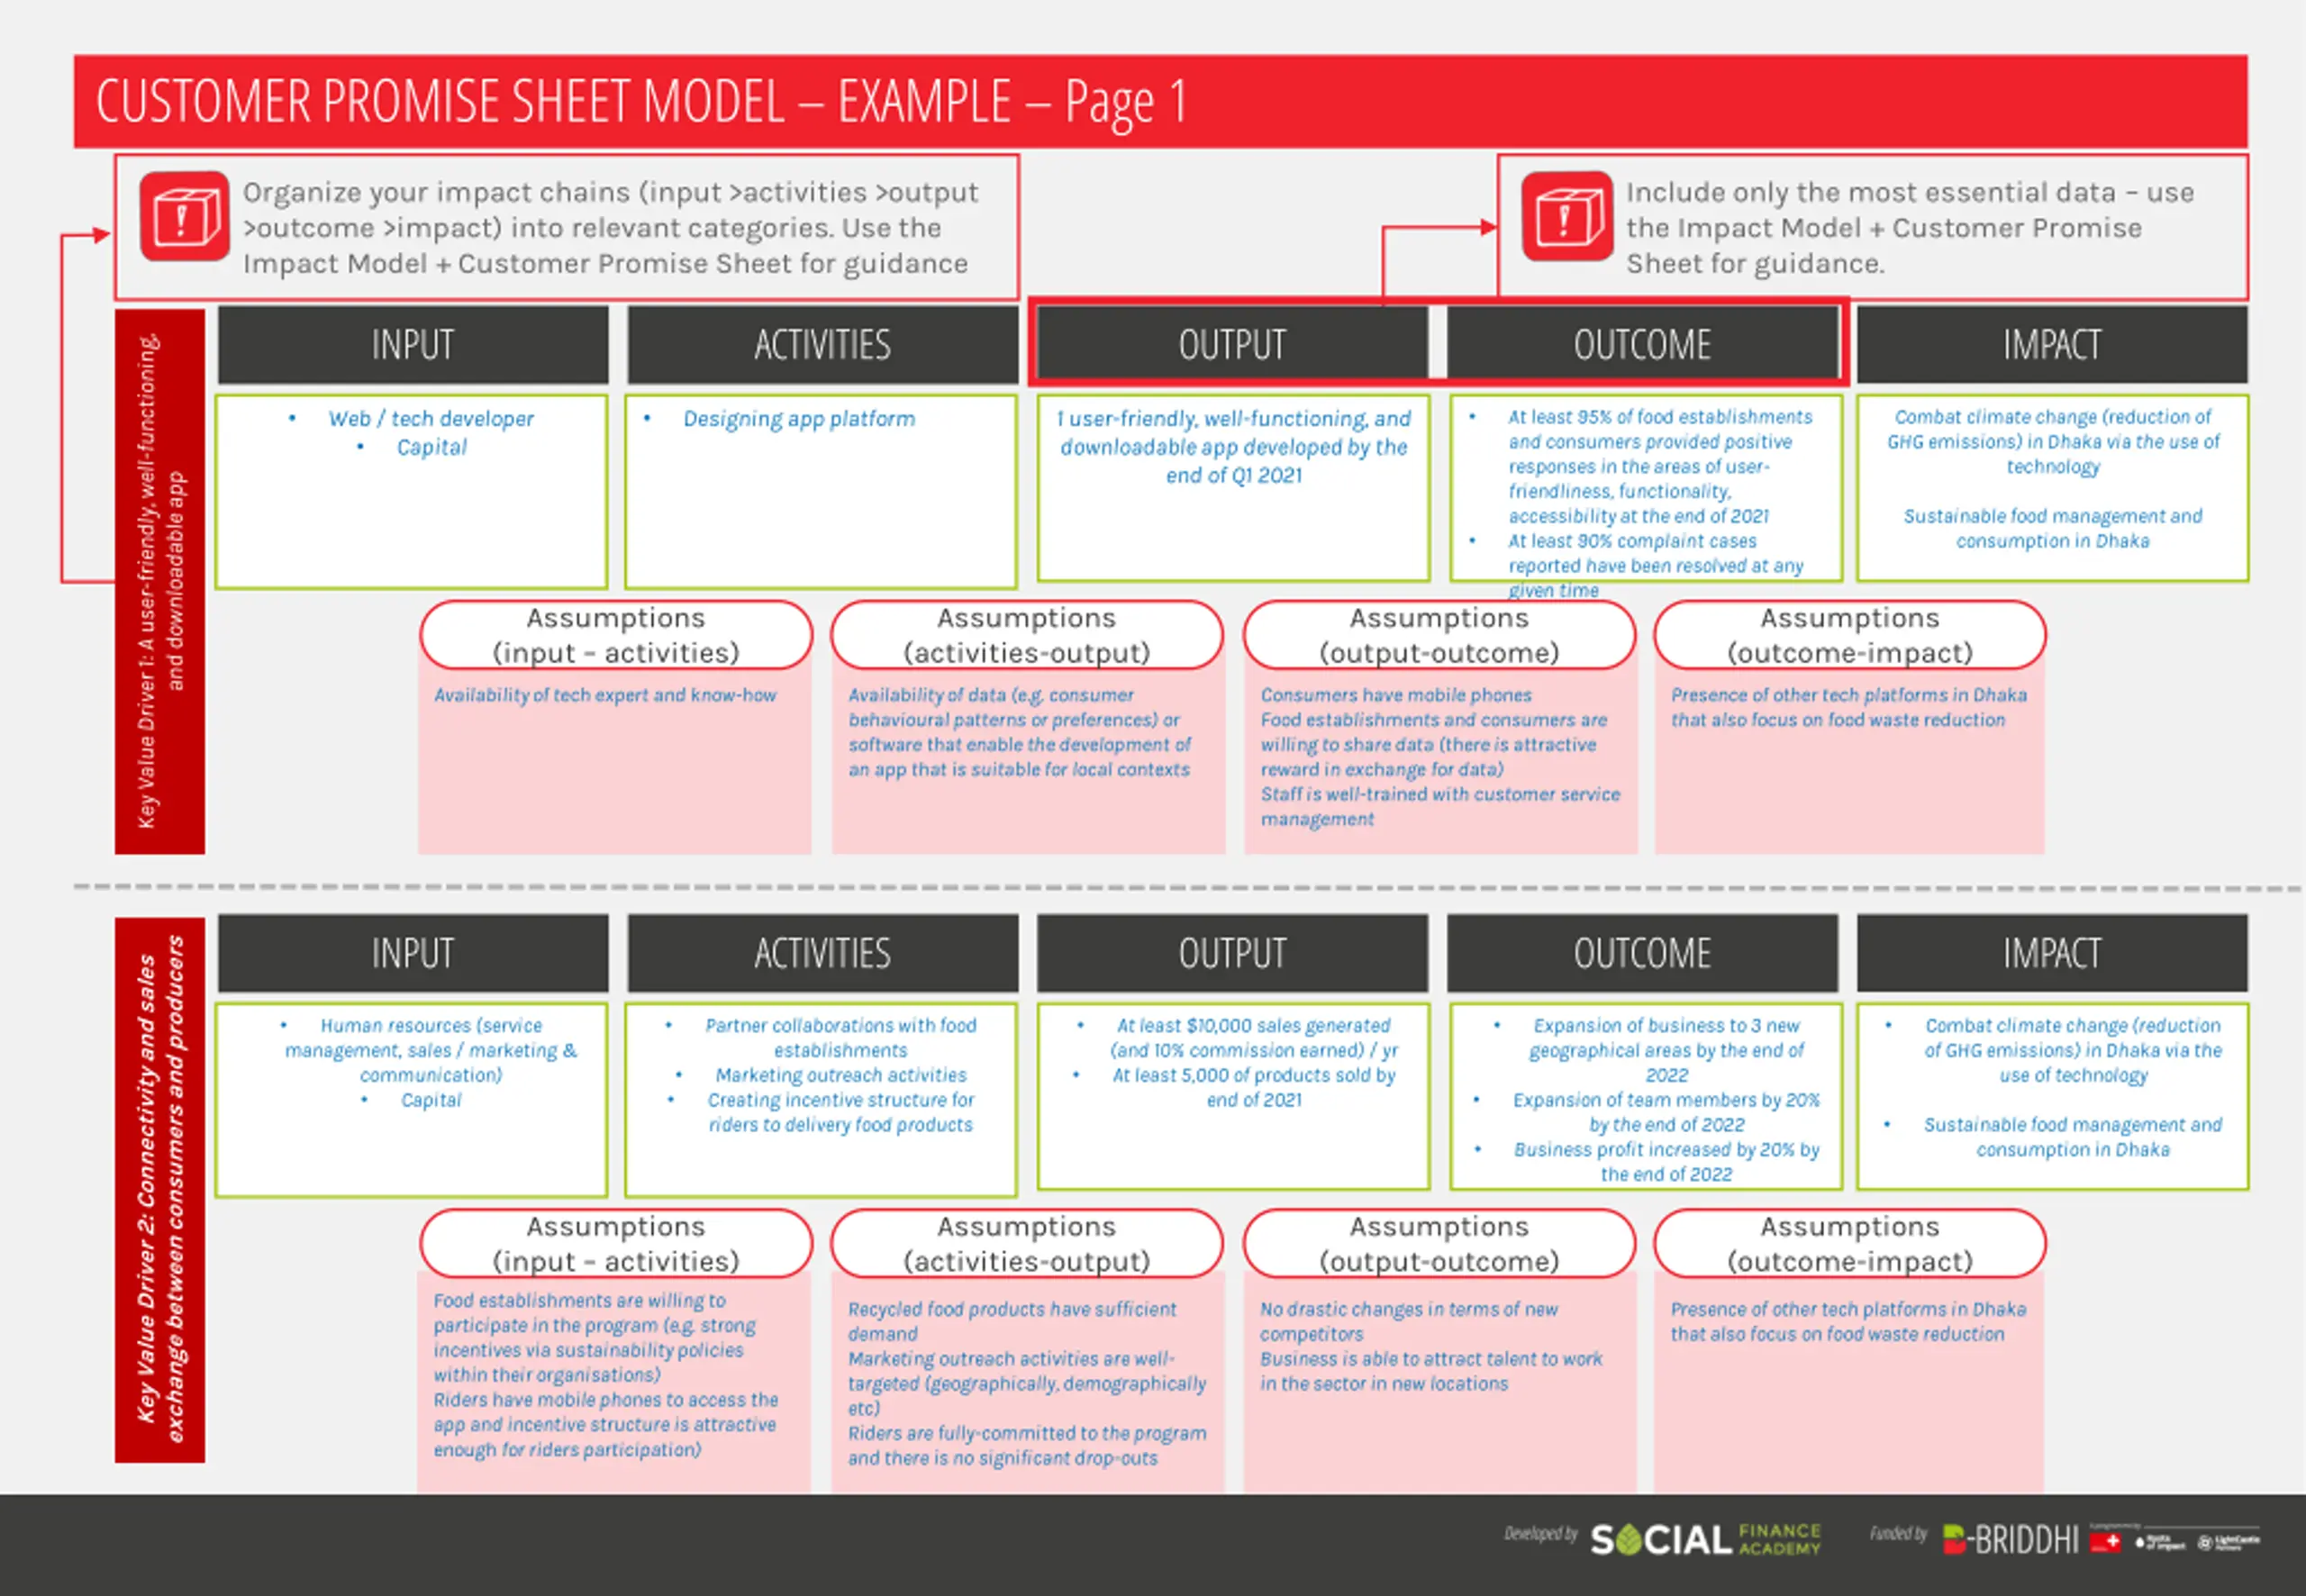Click the Roots of Impact logo

[x=2160, y=1542]
